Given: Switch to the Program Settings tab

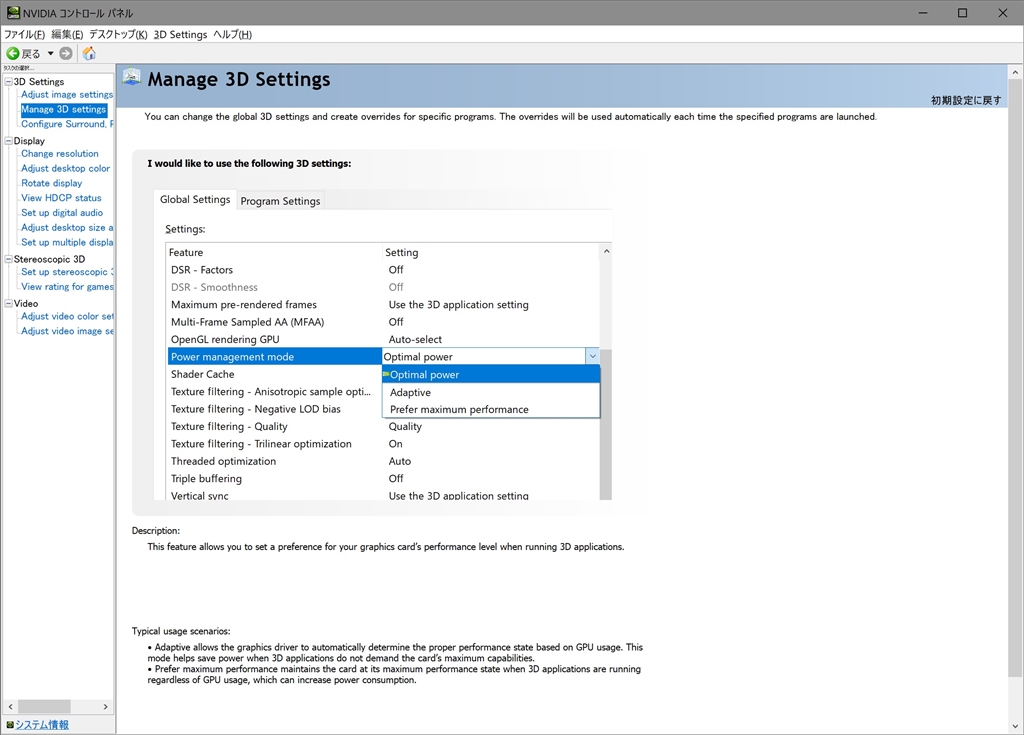Looking at the screenshot, I should point(280,201).
